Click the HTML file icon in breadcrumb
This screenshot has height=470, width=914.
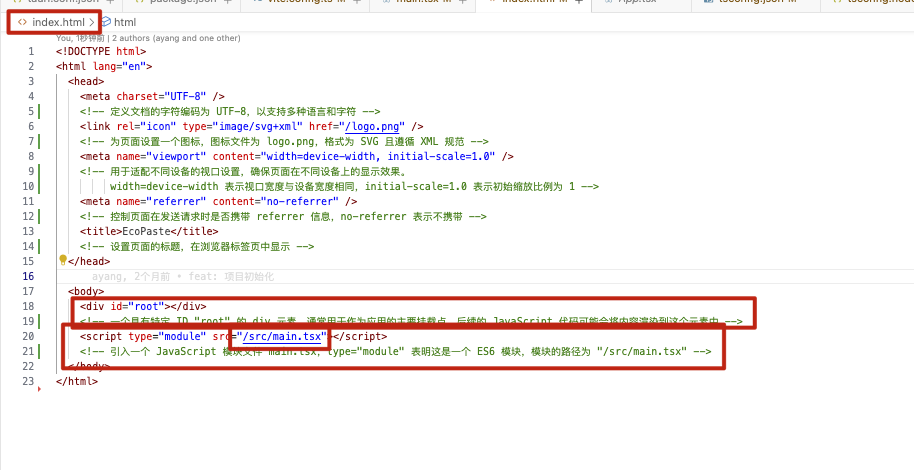(22, 22)
